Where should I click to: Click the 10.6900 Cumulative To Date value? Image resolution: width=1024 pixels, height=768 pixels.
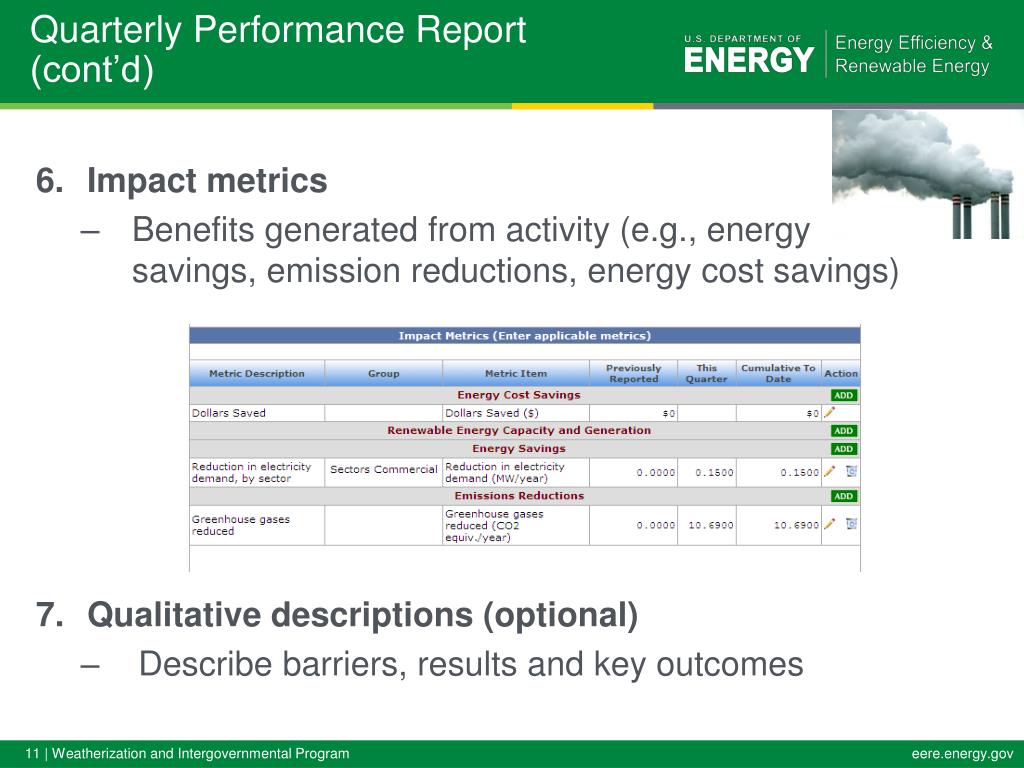click(x=796, y=525)
